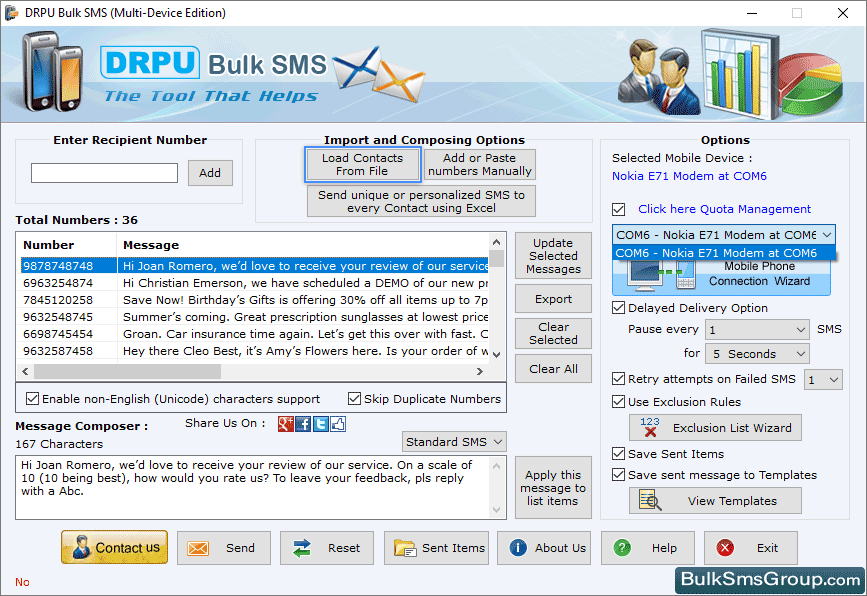867x596 pixels.
Task: Click Update Selected Messages button
Action: tap(553, 256)
